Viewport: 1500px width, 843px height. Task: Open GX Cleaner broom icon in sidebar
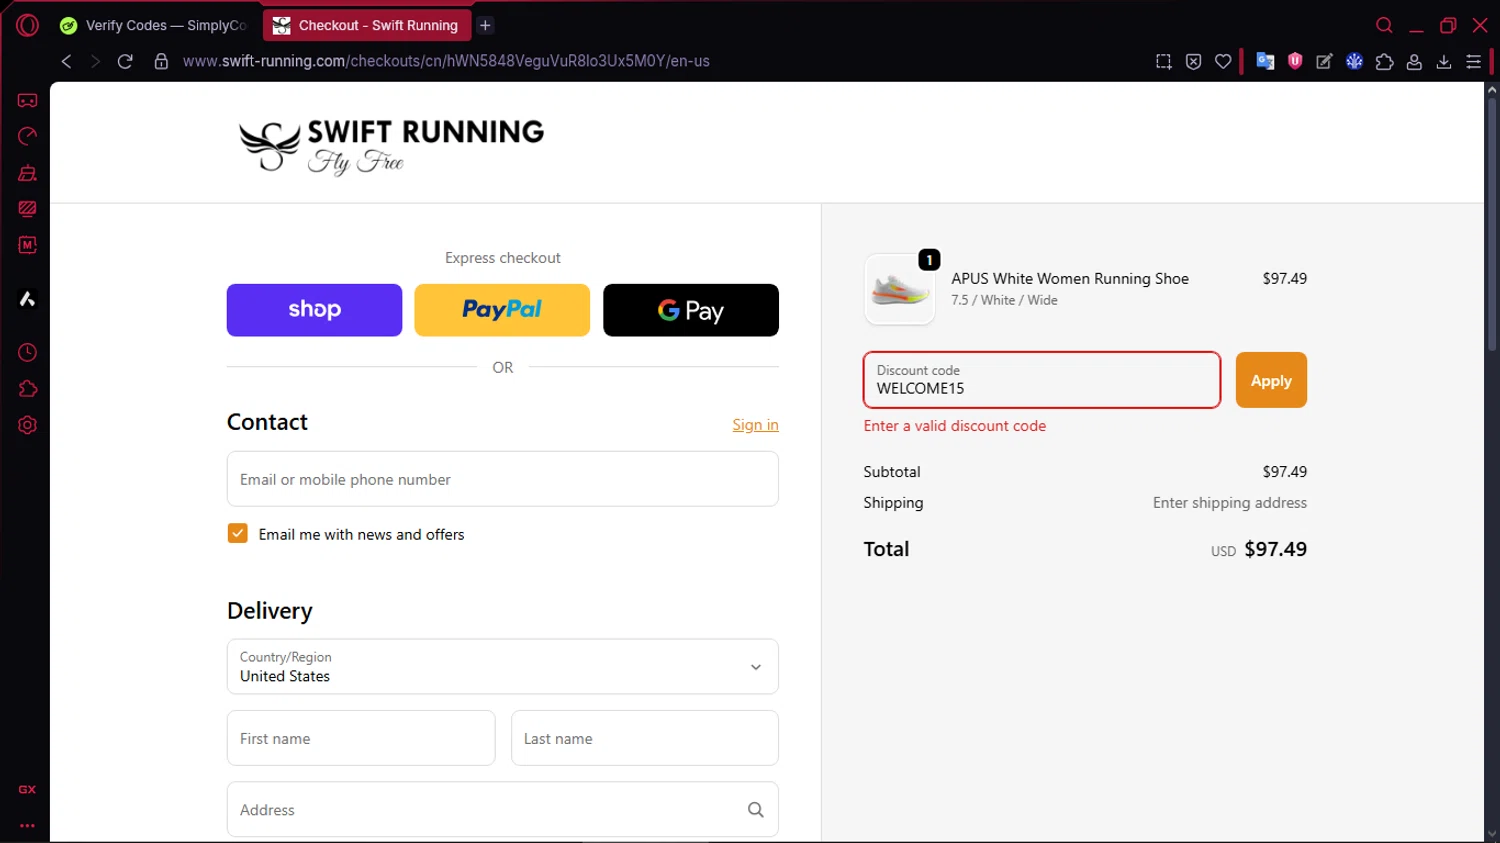[x=27, y=173]
